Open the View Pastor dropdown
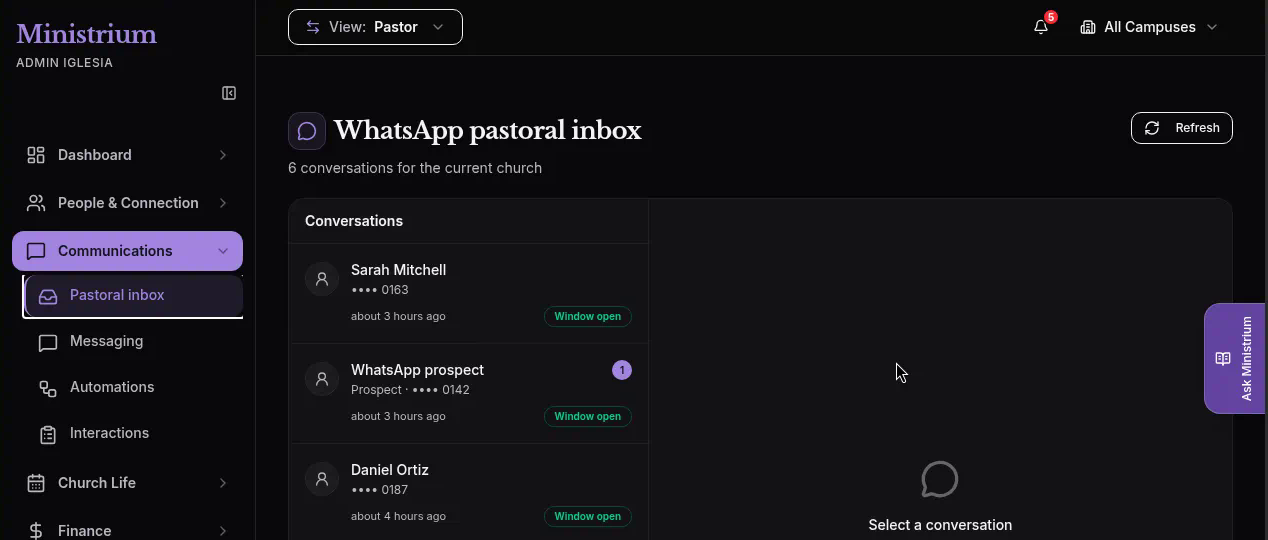Screen dimensions: 1268x540 [x=375, y=27]
